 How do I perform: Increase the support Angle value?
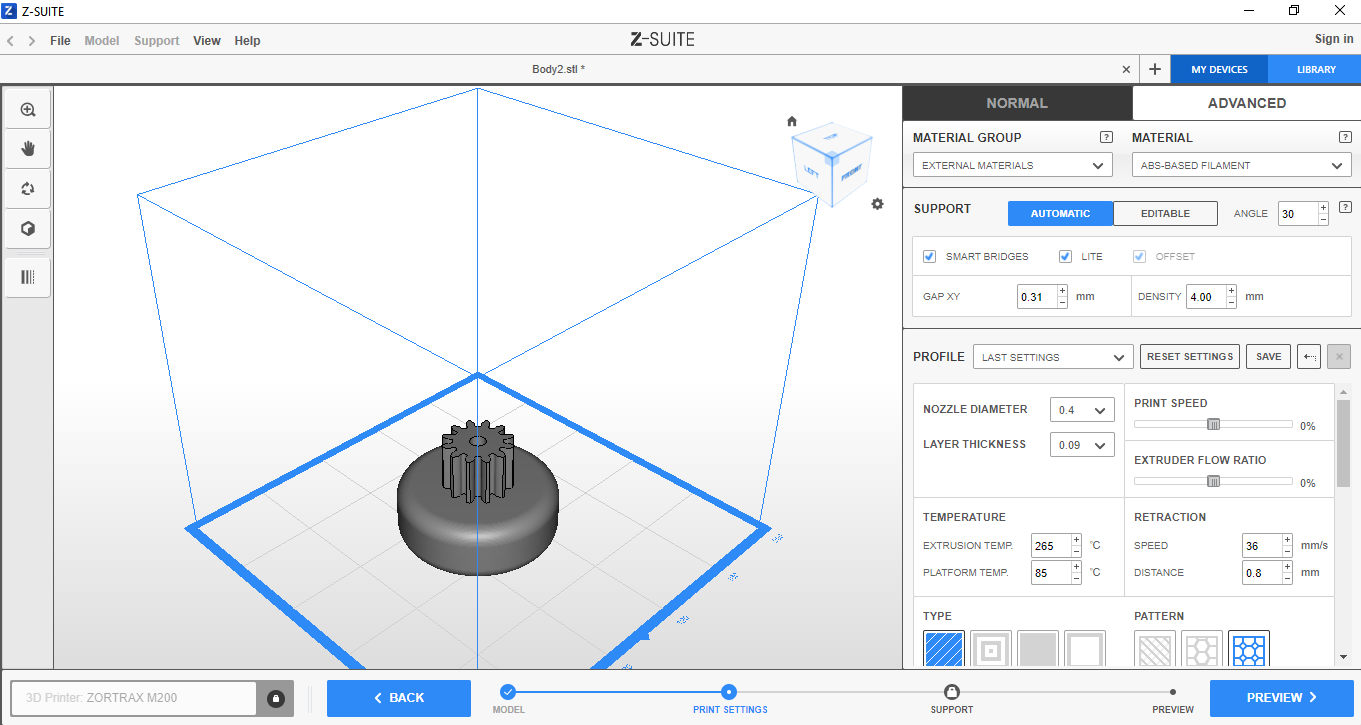(x=1323, y=208)
